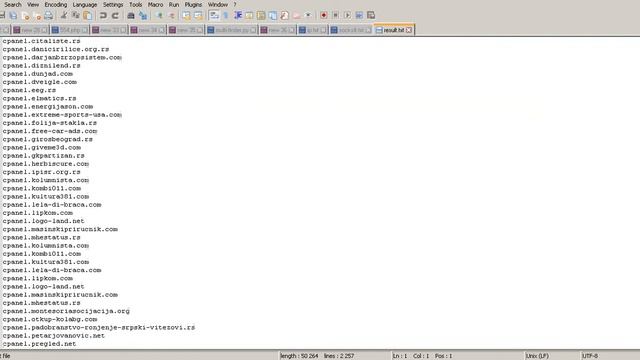Screen dimensions: 640x360
Task: Open the Search menu
Action: pos(13,4)
